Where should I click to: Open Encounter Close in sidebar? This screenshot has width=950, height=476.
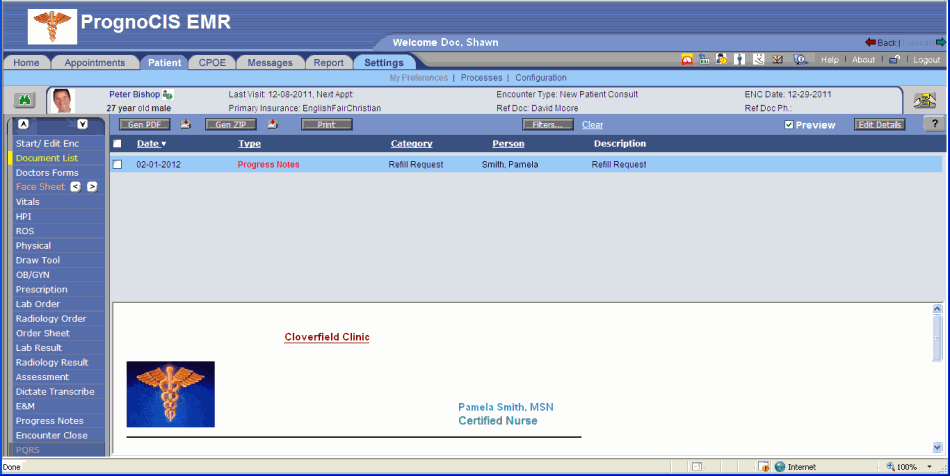tap(58, 435)
